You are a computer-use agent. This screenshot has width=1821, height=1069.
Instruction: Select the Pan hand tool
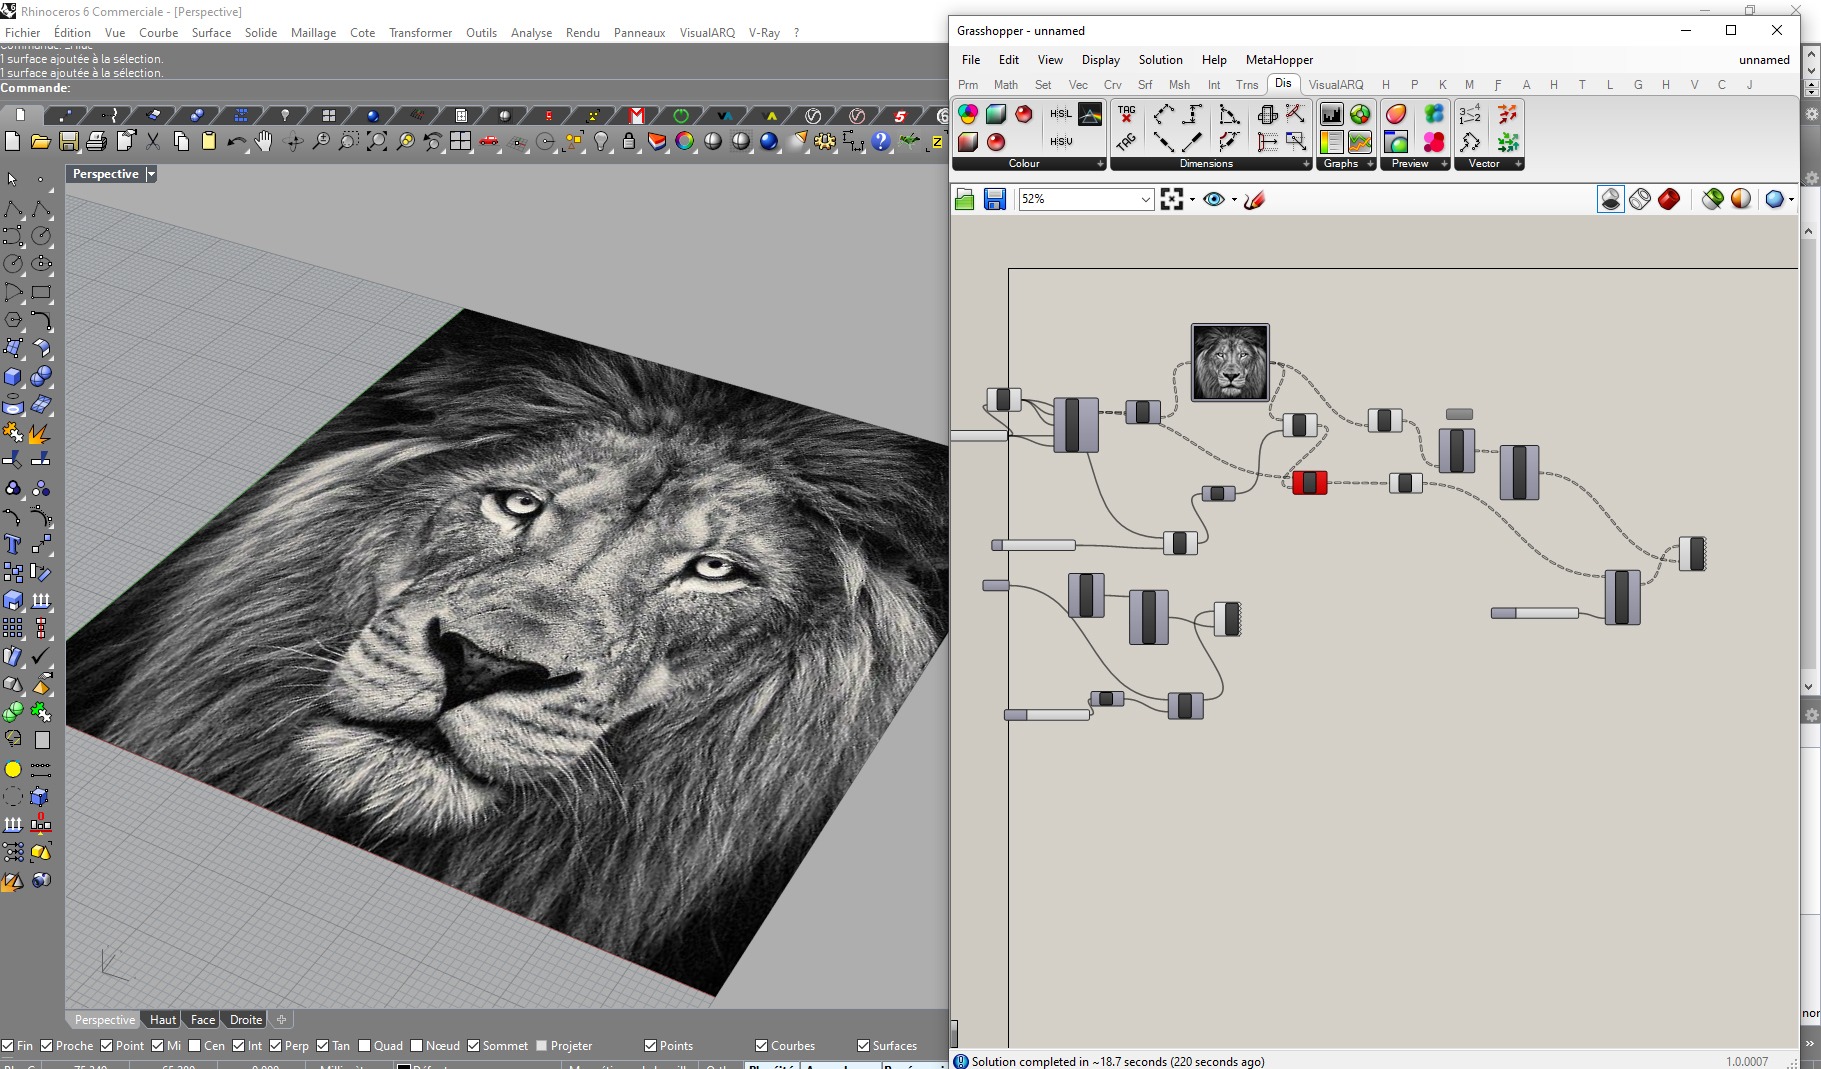click(x=264, y=142)
